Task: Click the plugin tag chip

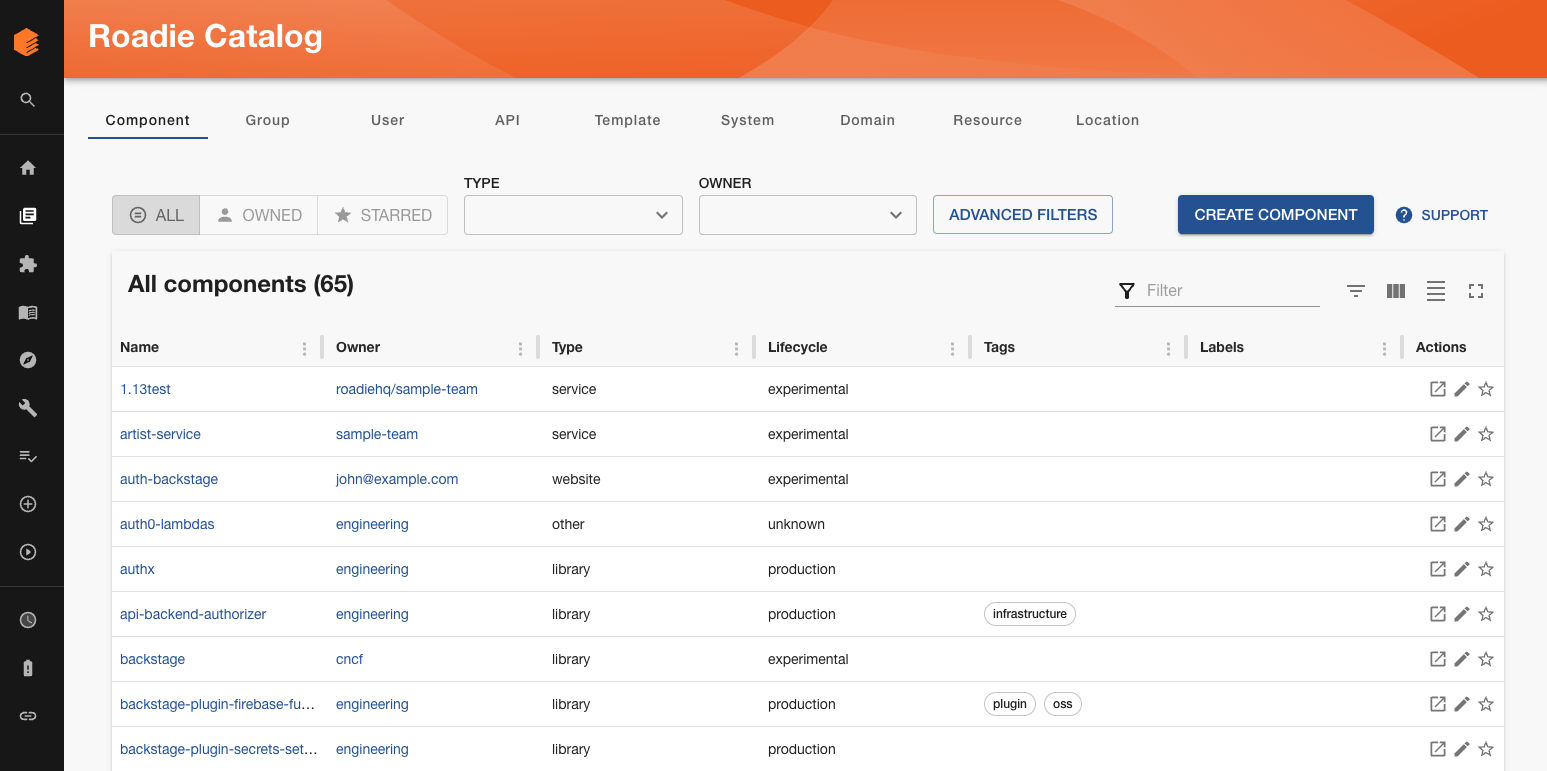Action: point(1010,704)
